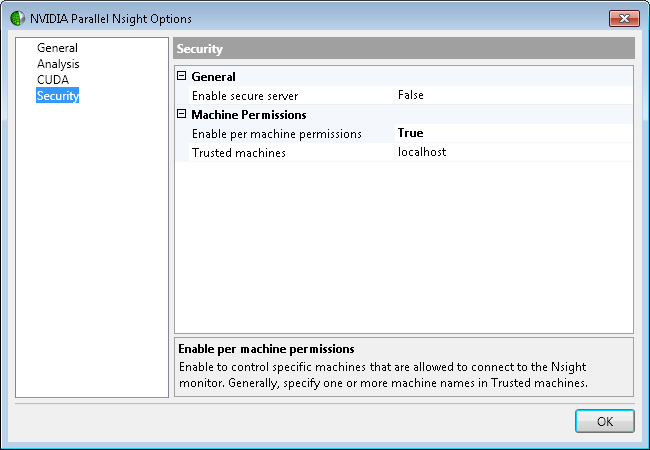Select the Trusted machines property label
650x450 pixels.
[238, 153]
